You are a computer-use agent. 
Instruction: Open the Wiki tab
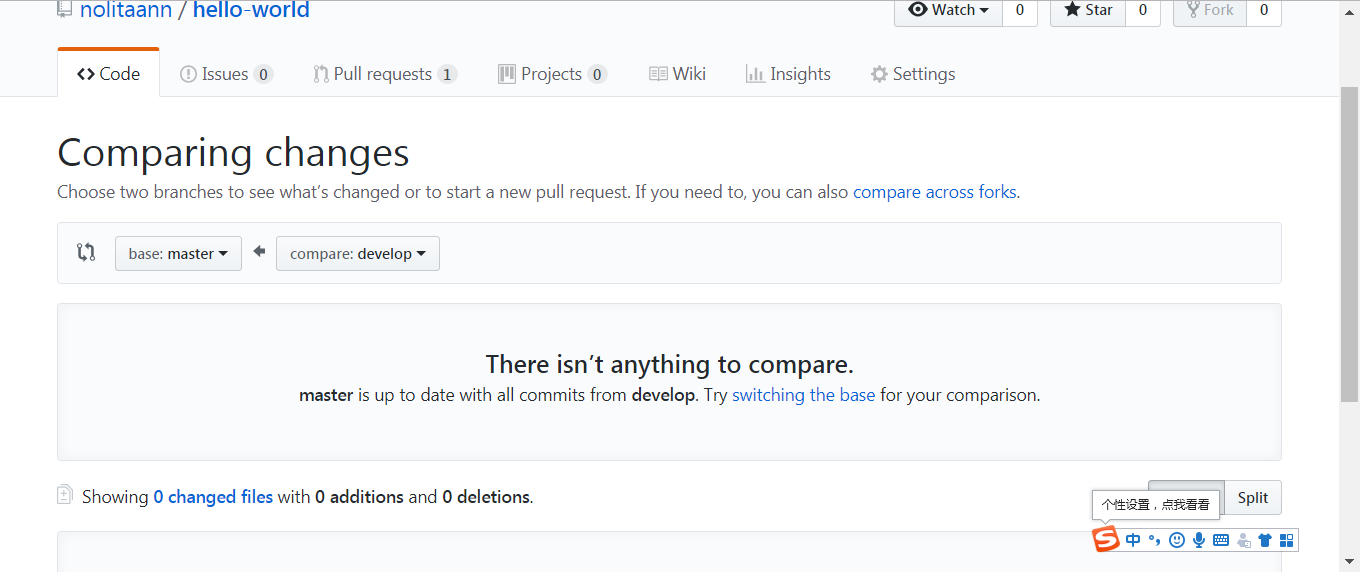tap(677, 74)
